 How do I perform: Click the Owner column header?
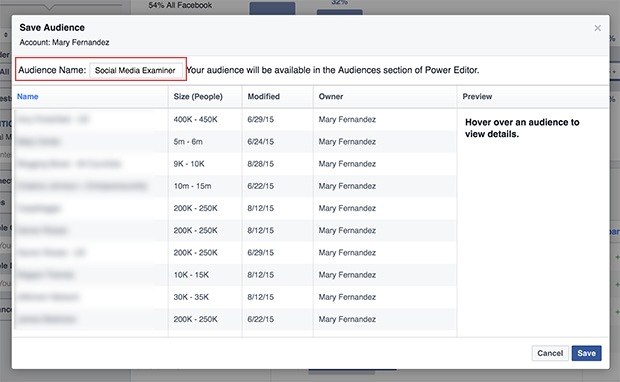331,96
